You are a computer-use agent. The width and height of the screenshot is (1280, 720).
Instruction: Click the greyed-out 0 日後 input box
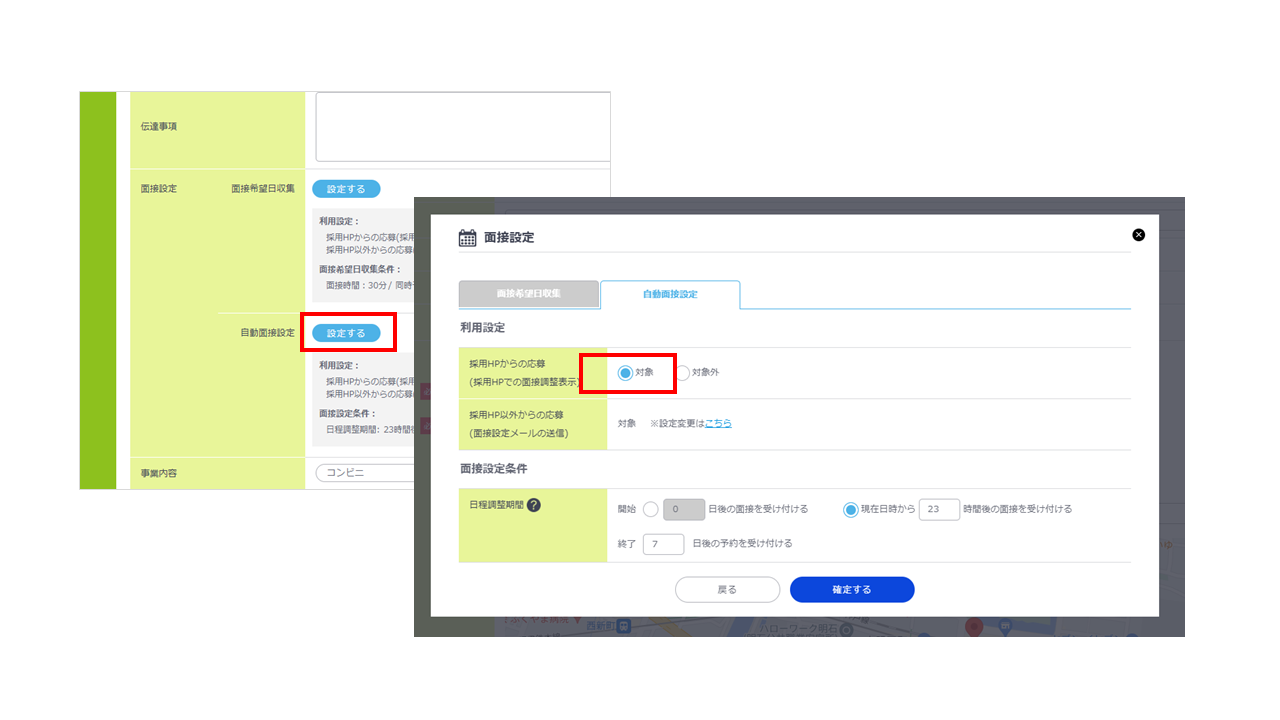684,509
